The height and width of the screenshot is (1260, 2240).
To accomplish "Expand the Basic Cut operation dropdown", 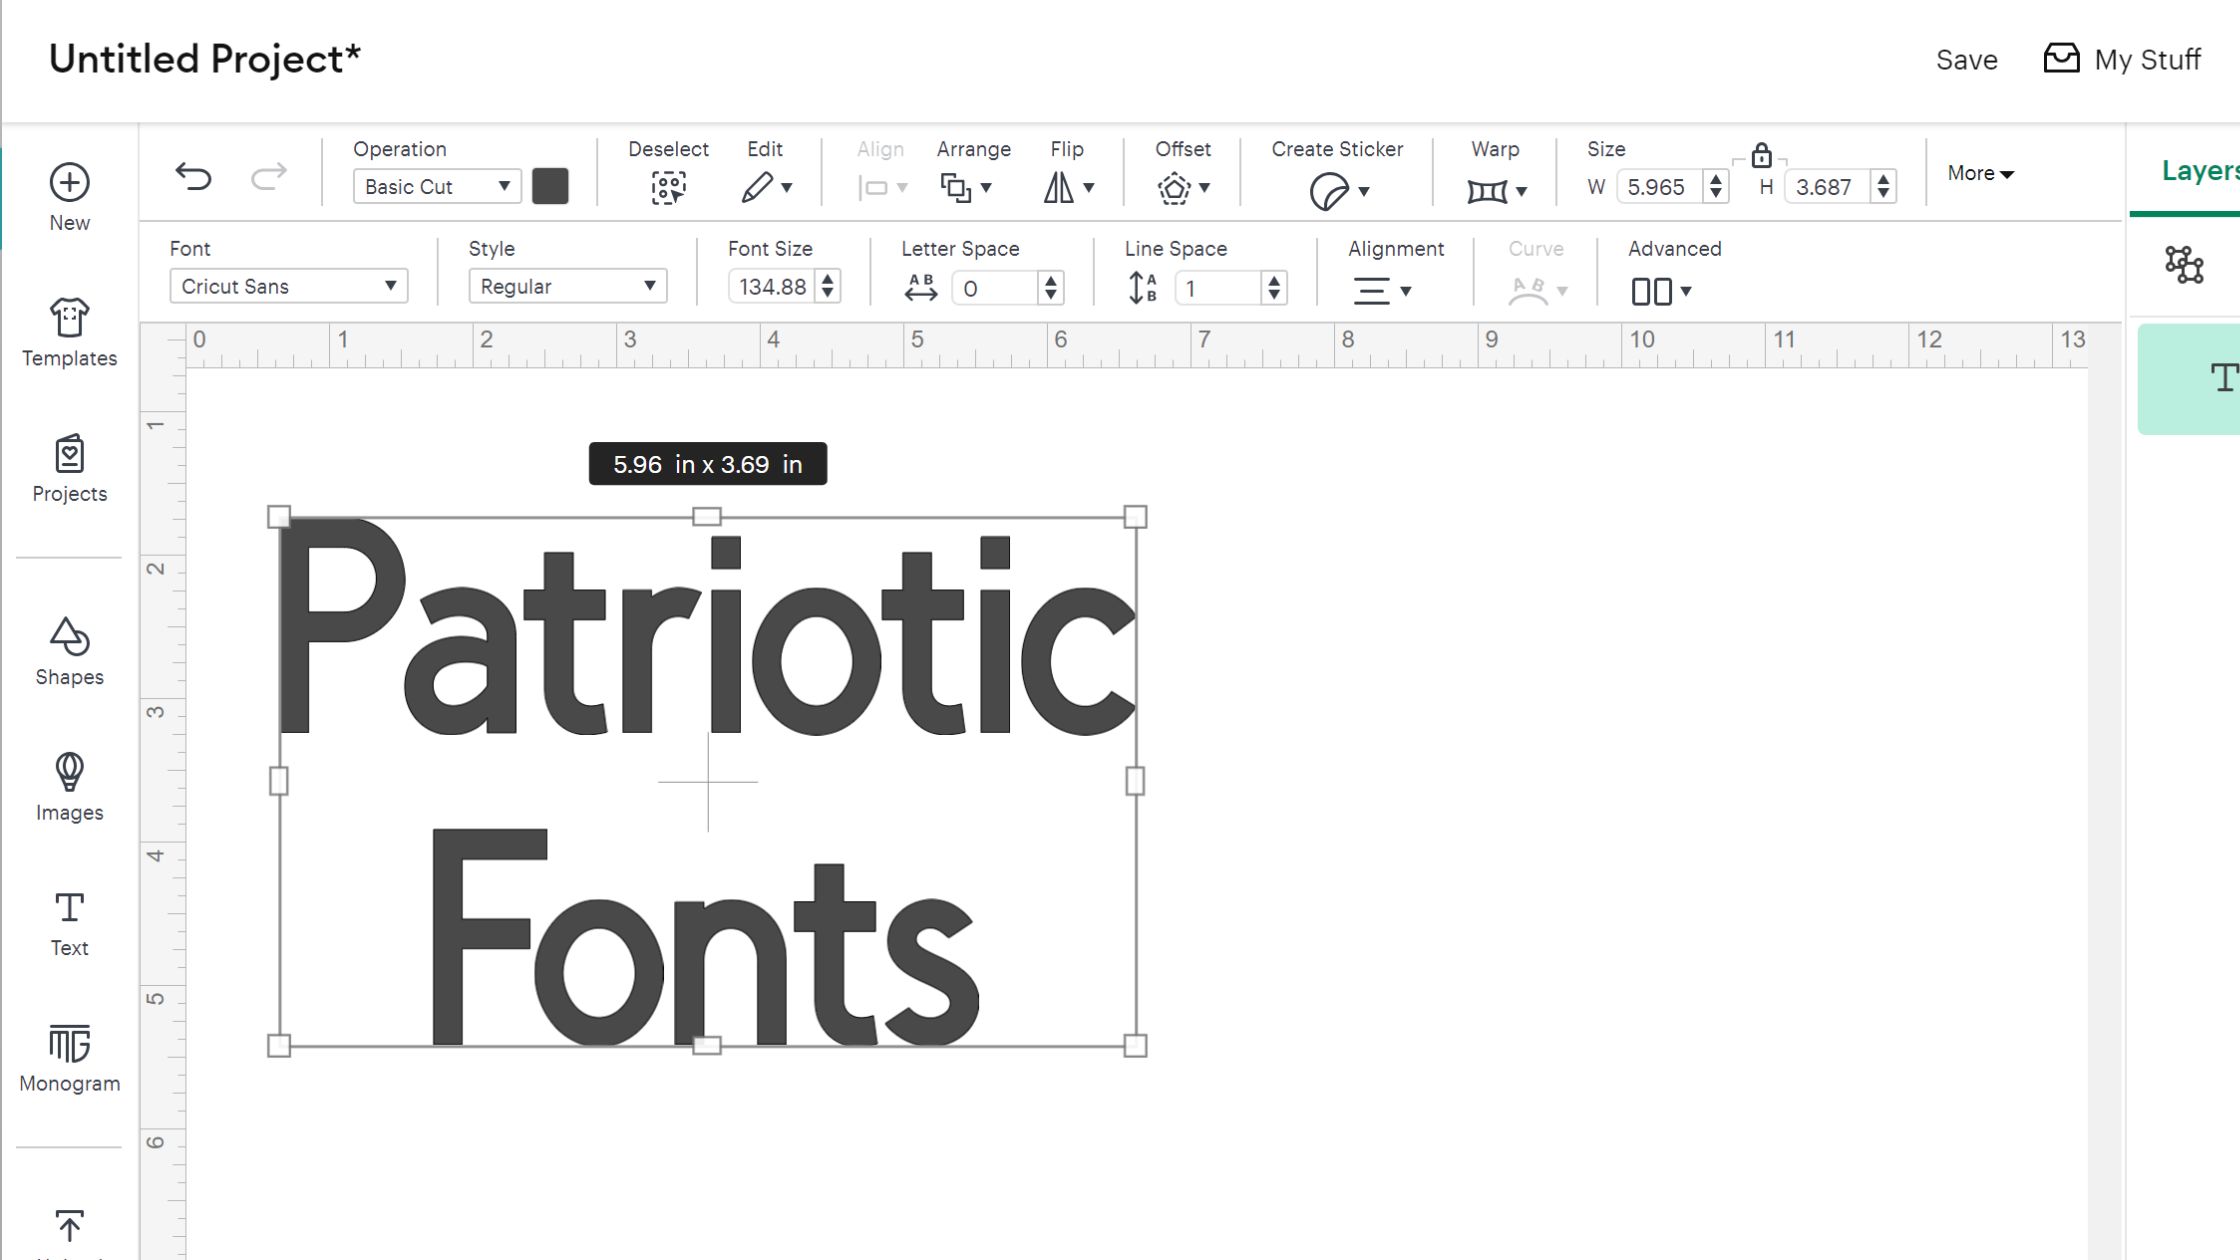I will click(x=436, y=186).
